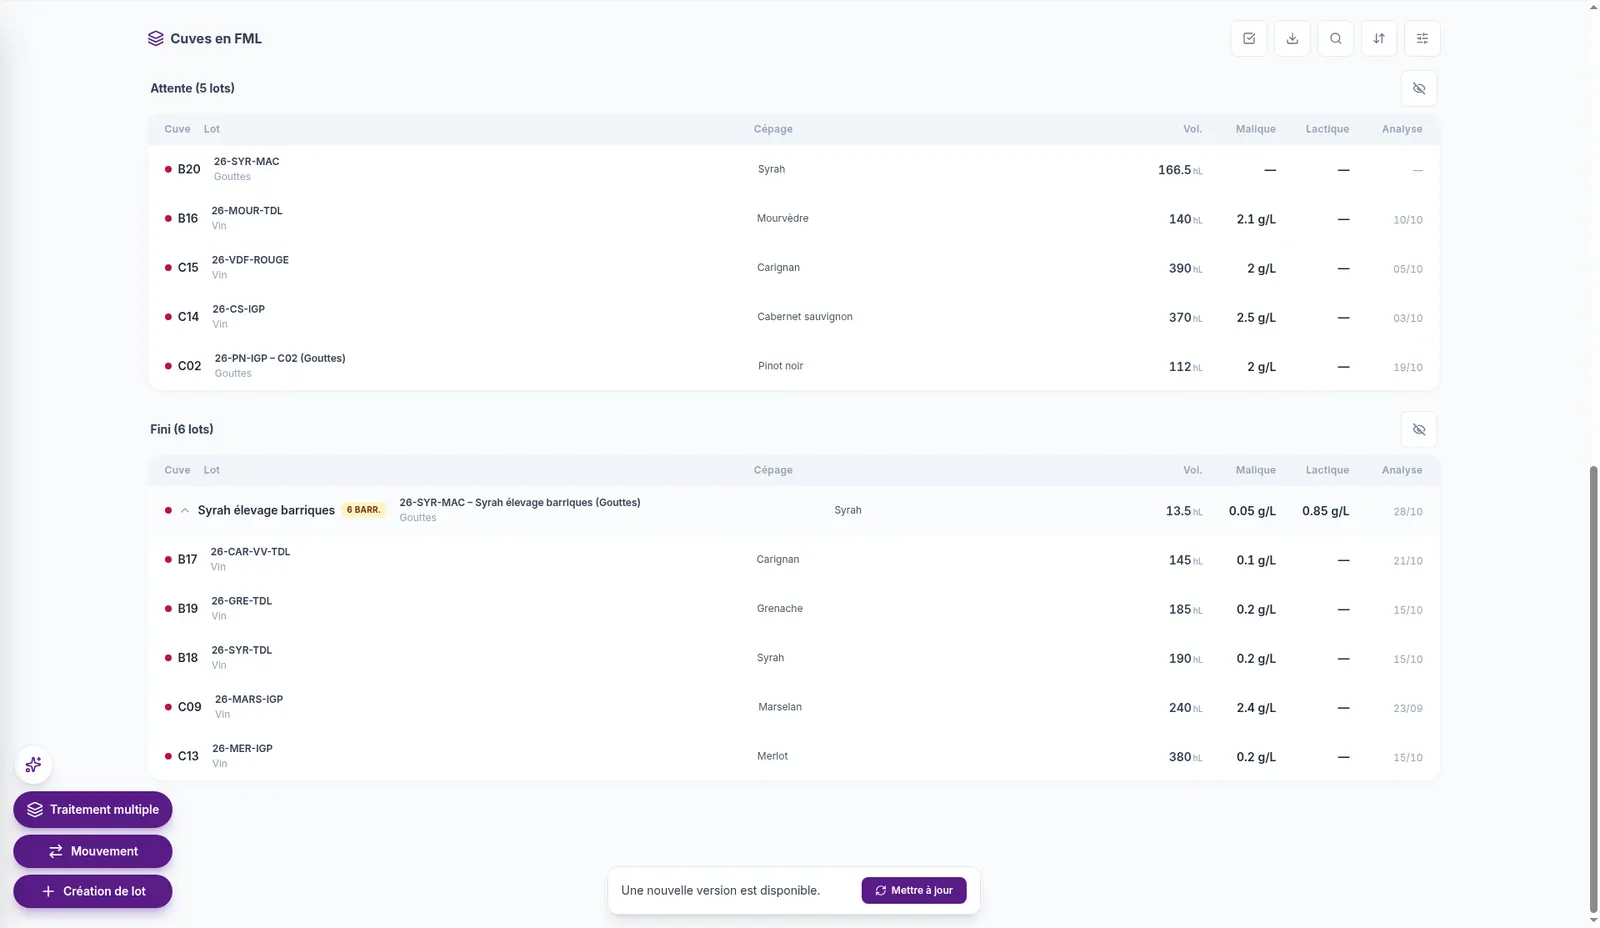This screenshot has width=1600, height=928.
Task: Click Création de lot button
Action: [x=93, y=891]
